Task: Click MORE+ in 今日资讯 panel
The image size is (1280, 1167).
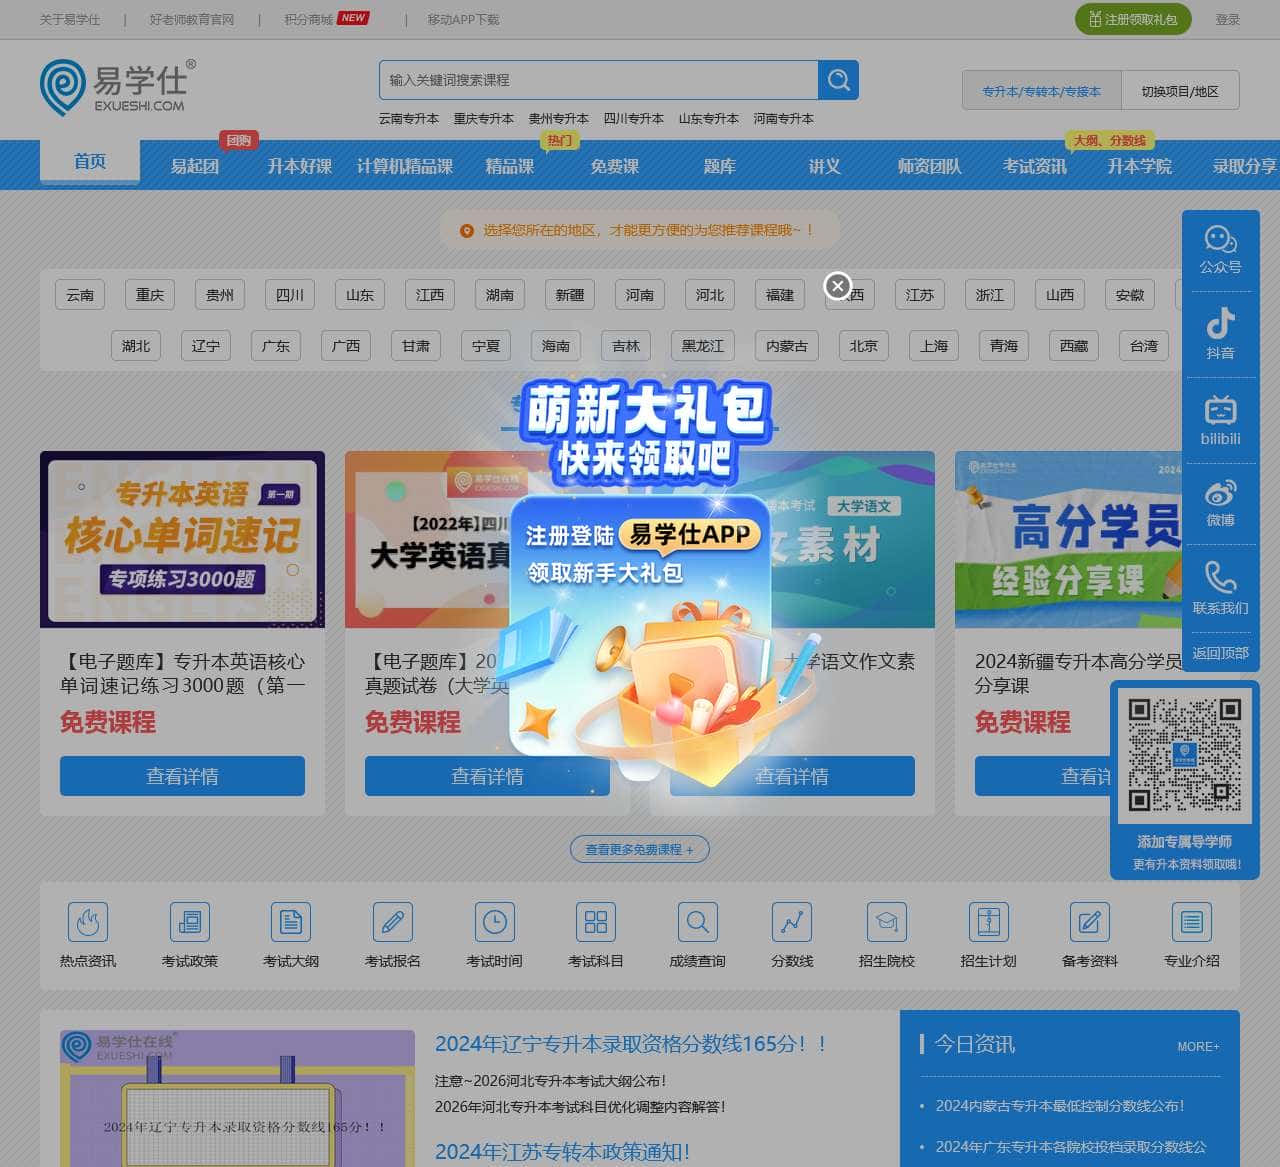Action: tap(1198, 1046)
